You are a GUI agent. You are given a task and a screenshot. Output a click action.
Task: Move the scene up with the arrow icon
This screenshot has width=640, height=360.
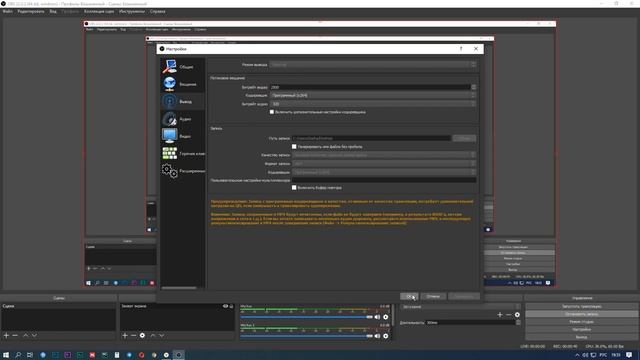(25, 335)
